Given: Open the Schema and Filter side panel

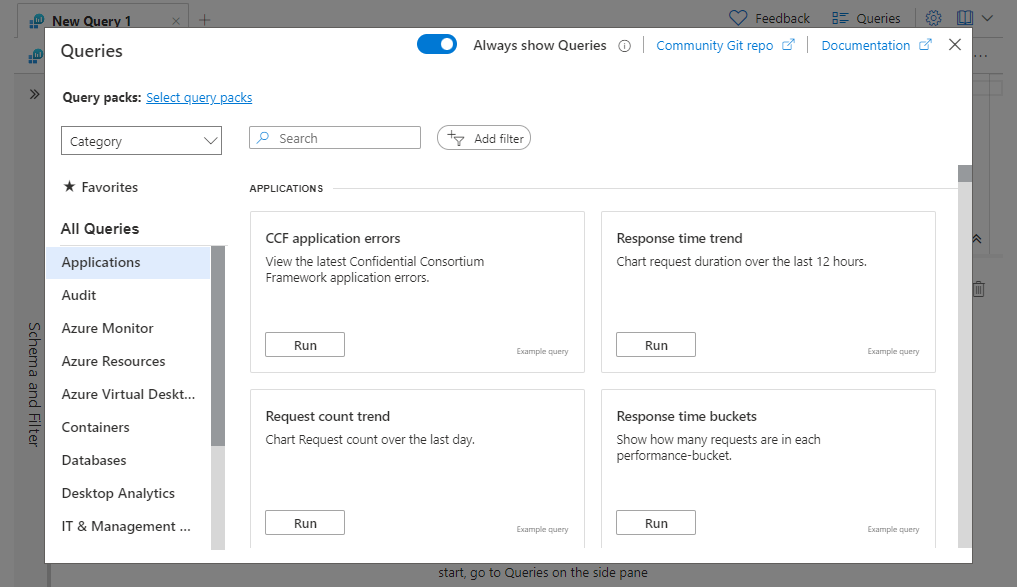Looking at the screenshot, I should click(34, 385).
